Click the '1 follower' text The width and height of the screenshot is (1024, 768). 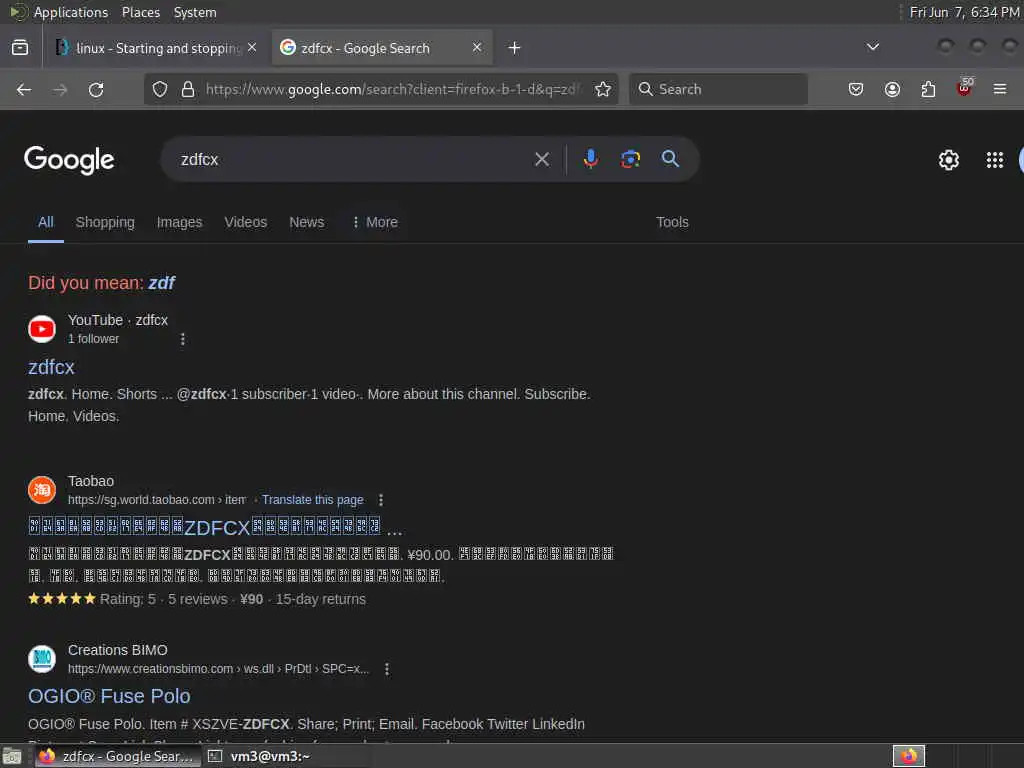click(x=94, y=339)
